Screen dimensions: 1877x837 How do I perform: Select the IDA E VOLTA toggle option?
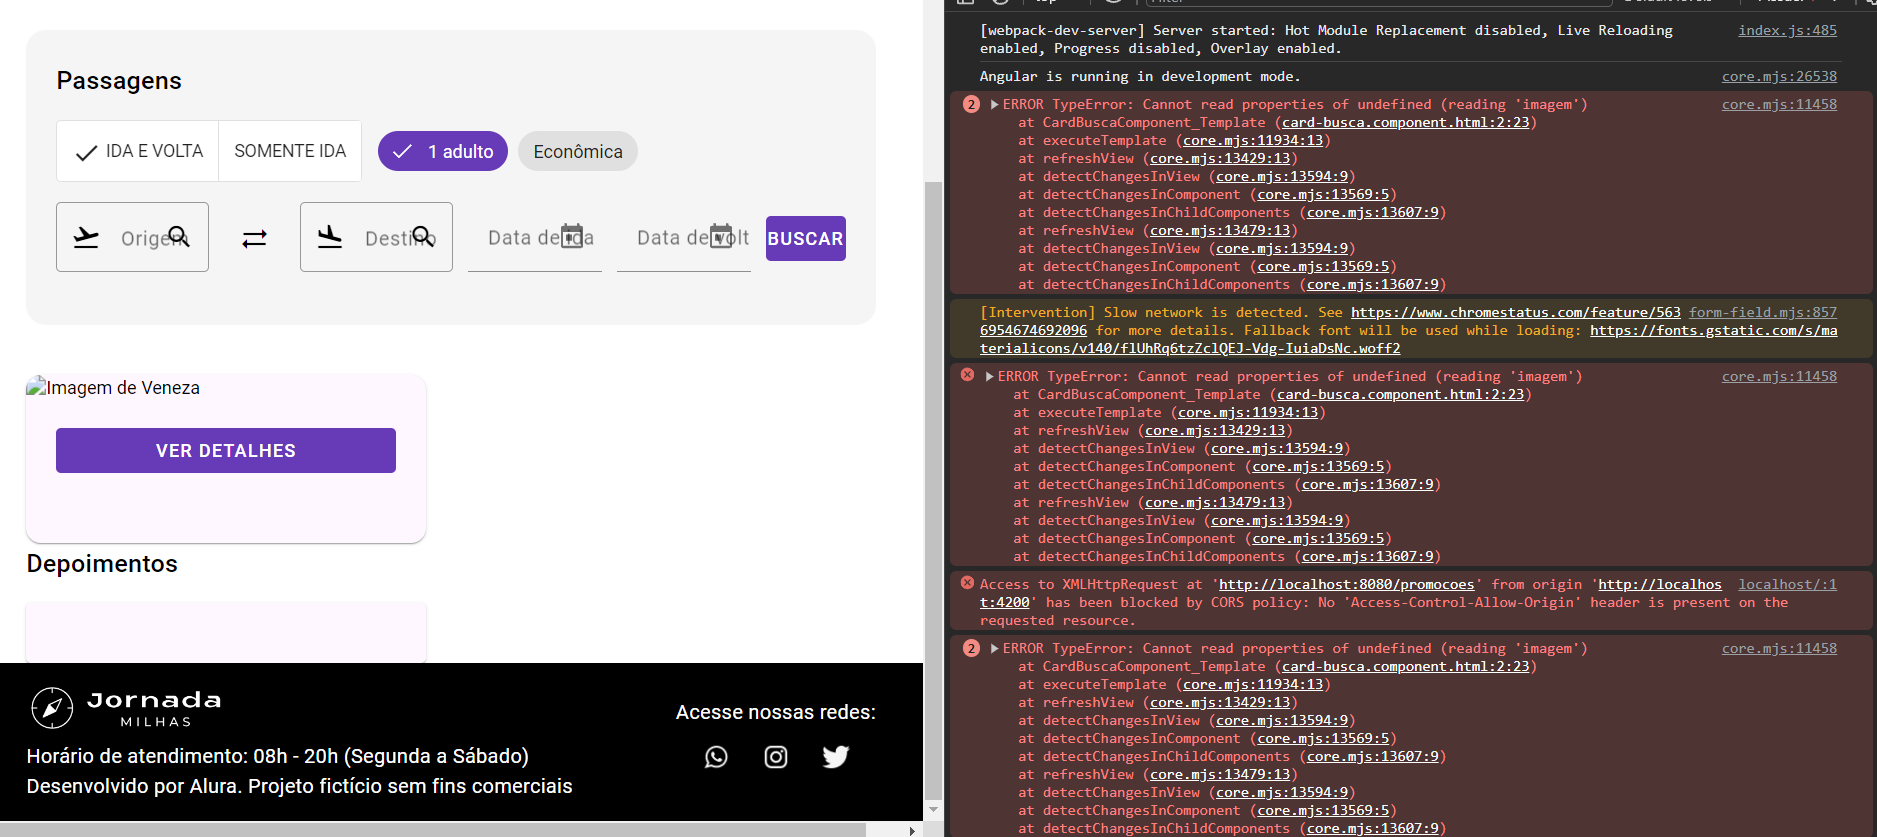tap(138, 151)
